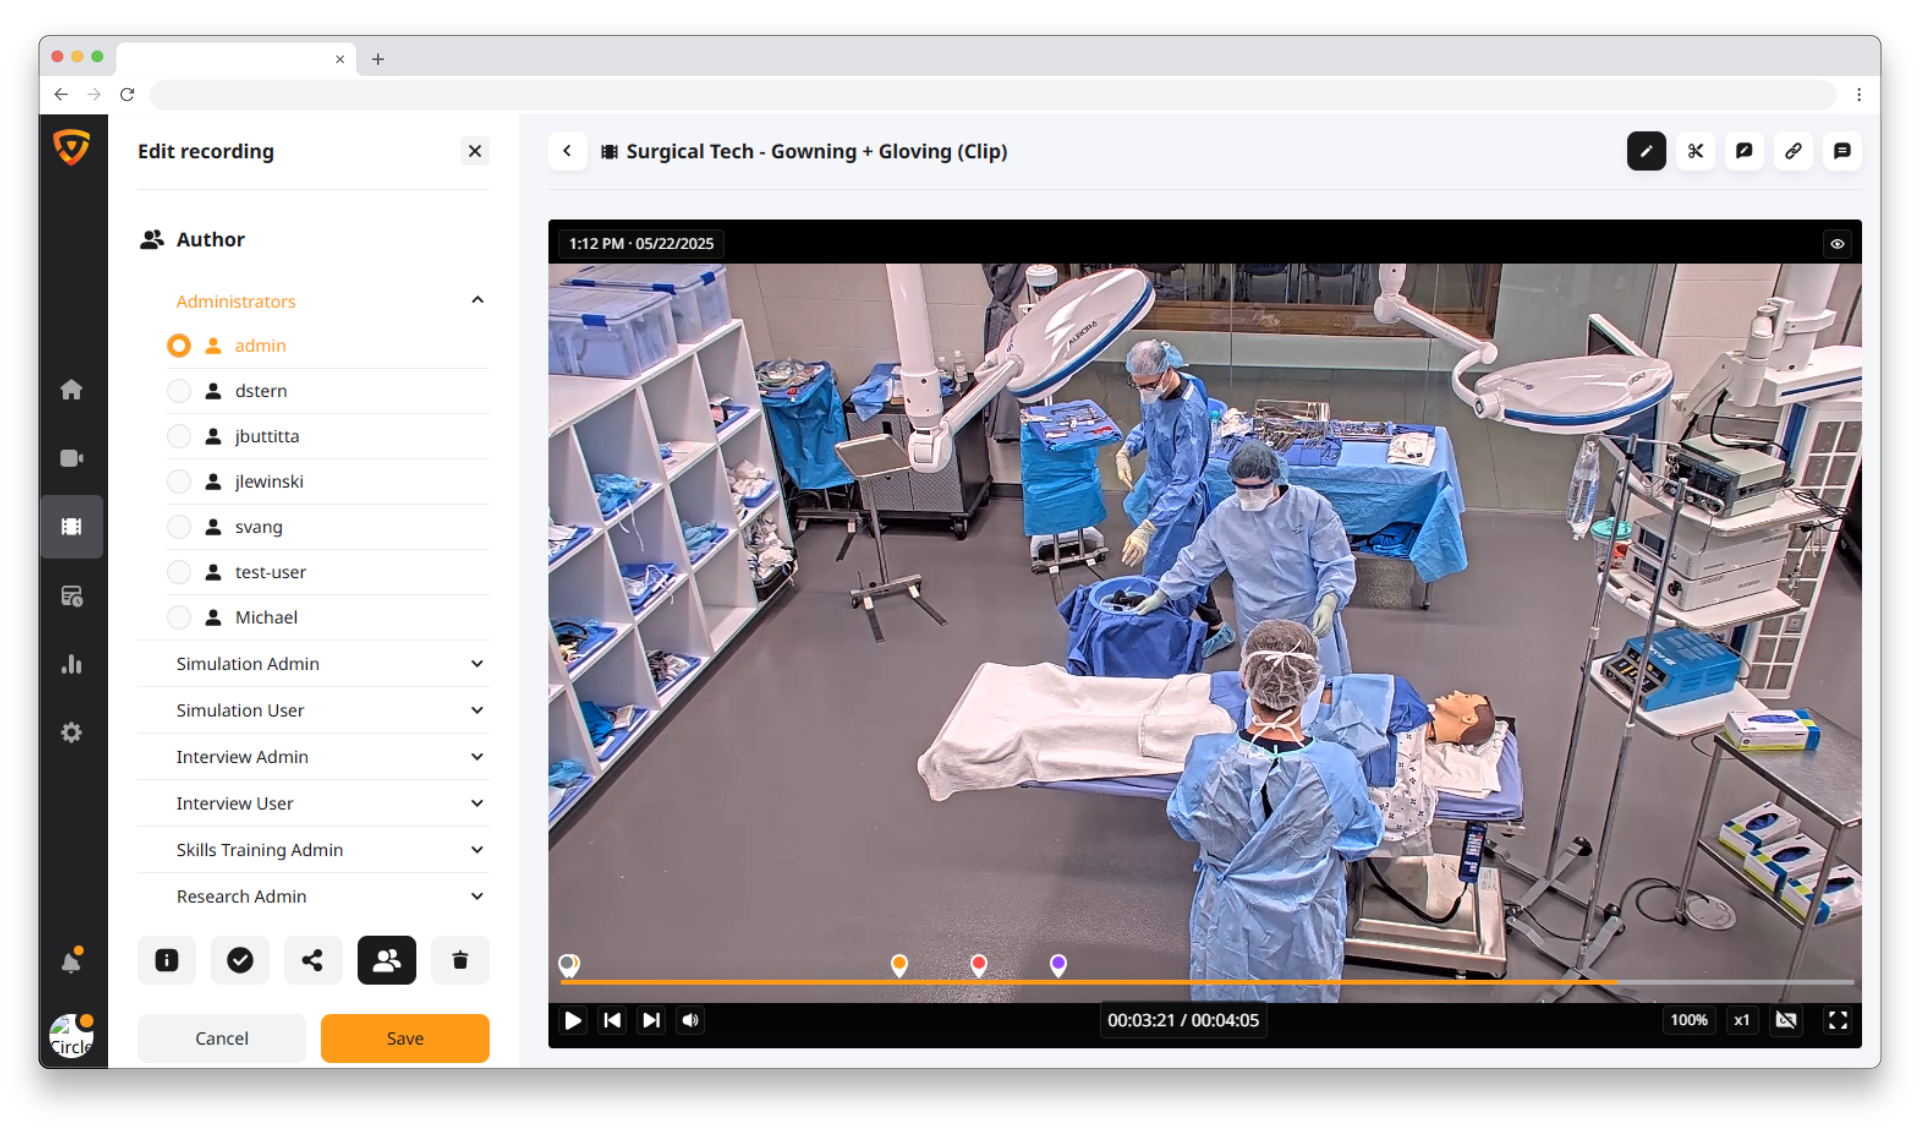
Task: Toggle captions off icon in player
Action: [1786, 1020]
